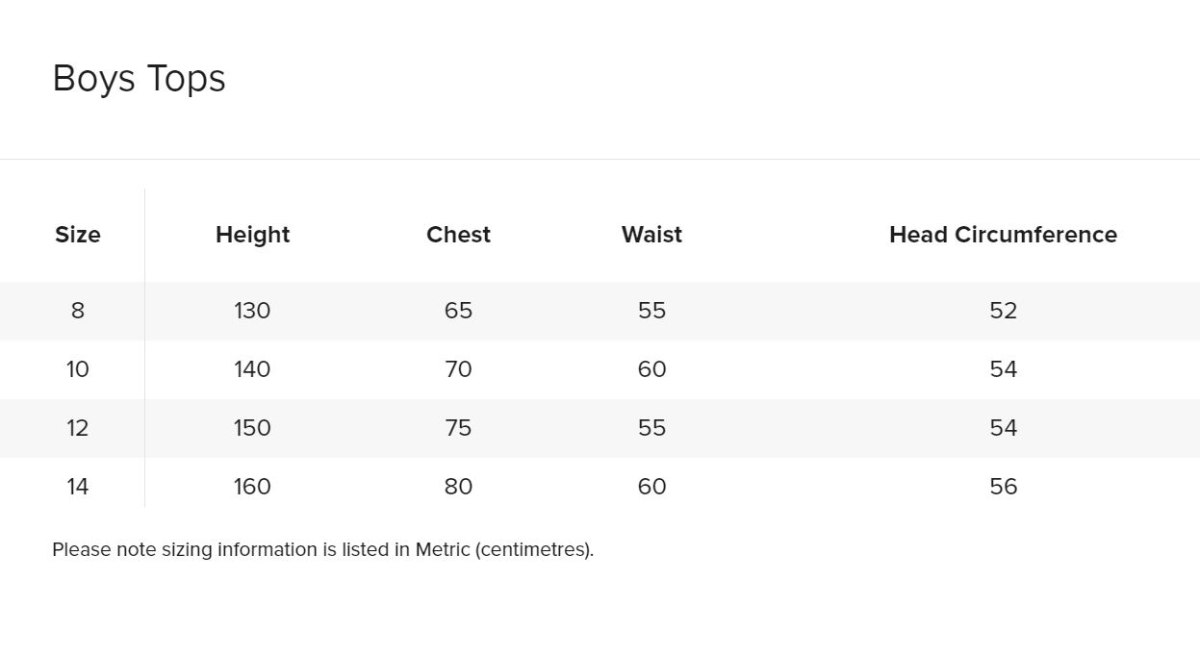Click chest value 65
Viewport: 1200px width, 656px height.
458,311
